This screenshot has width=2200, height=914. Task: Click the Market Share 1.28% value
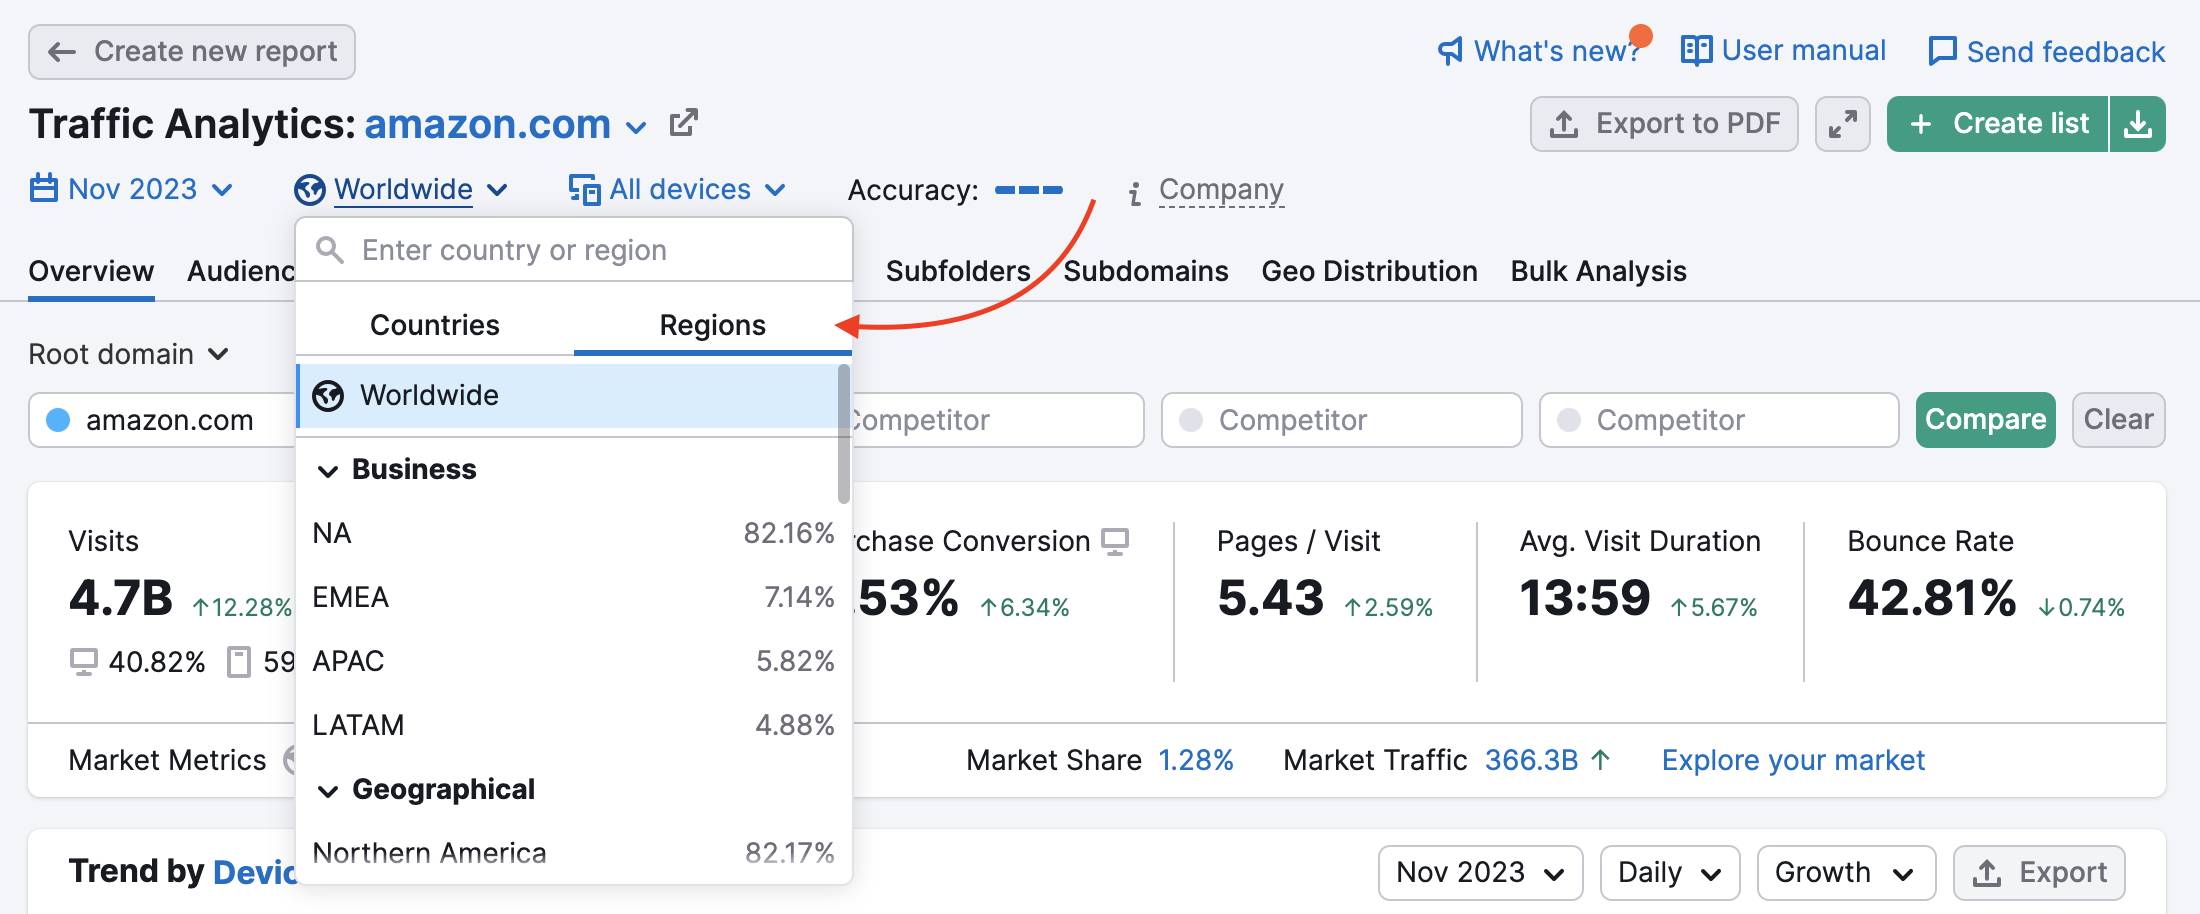point(1195,760)
